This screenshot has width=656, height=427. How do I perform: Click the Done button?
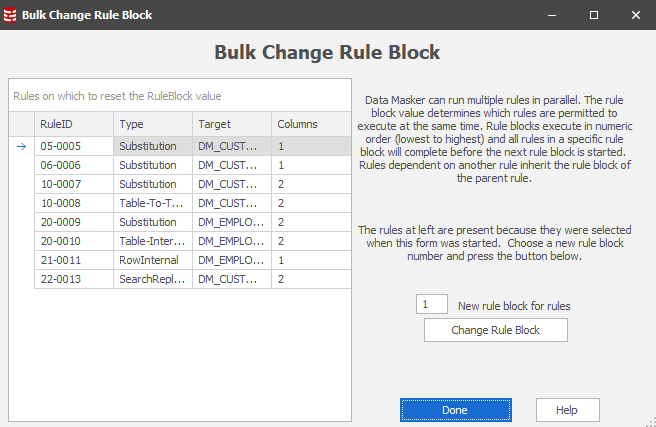coord(456,410)
